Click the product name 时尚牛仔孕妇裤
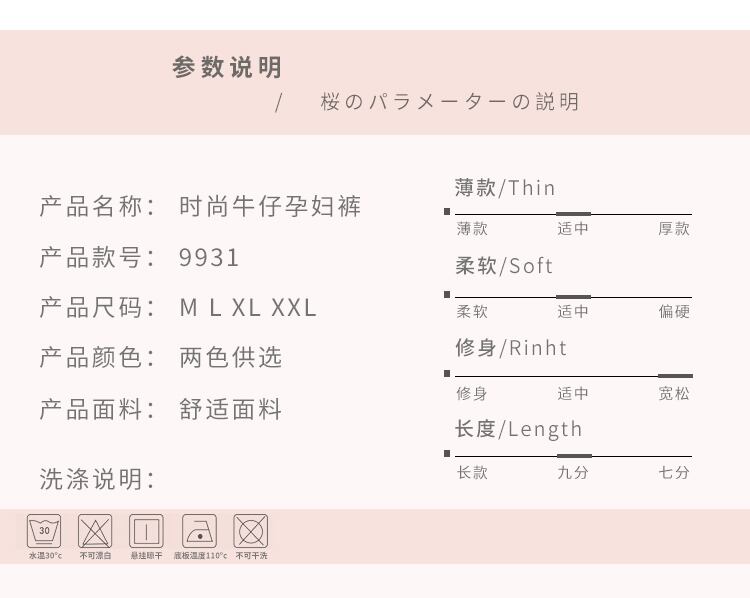 (x=270, y=207)
